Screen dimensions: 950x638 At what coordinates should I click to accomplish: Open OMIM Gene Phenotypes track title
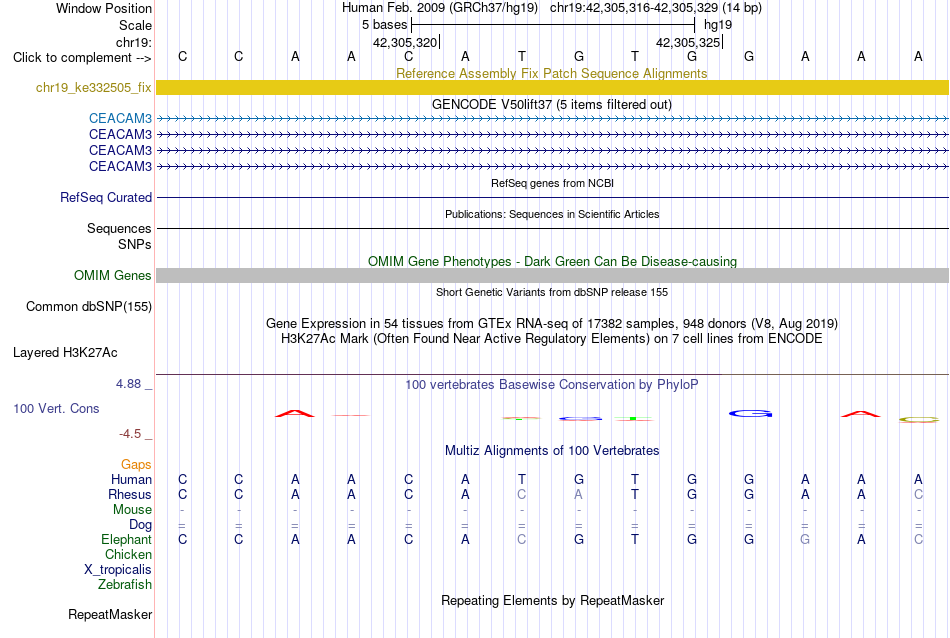pyautogui.click(x=552, y=261)
